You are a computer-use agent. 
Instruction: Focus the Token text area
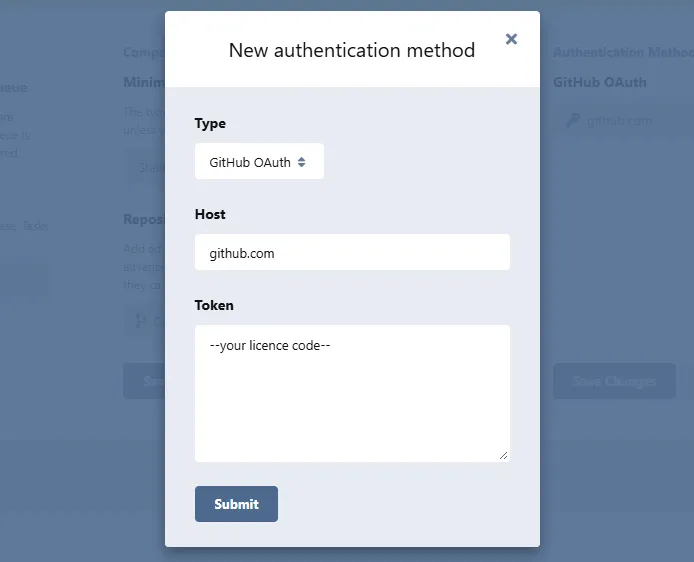tap(352, 394)
